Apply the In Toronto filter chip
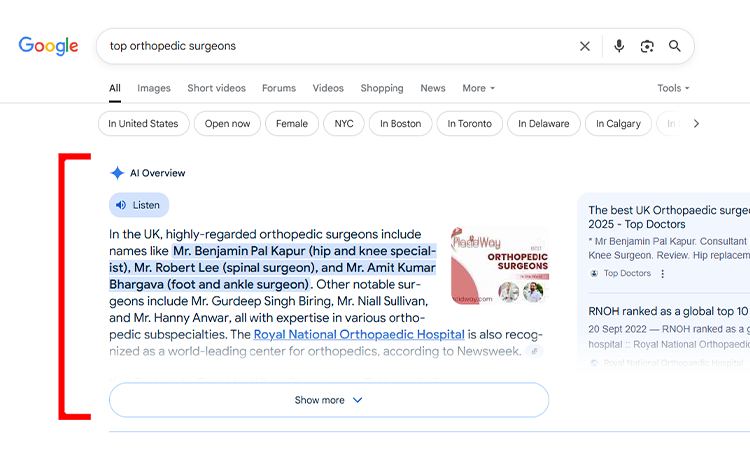Image resolution: width=750 pixels, height=450 pixels. [469, 123]
